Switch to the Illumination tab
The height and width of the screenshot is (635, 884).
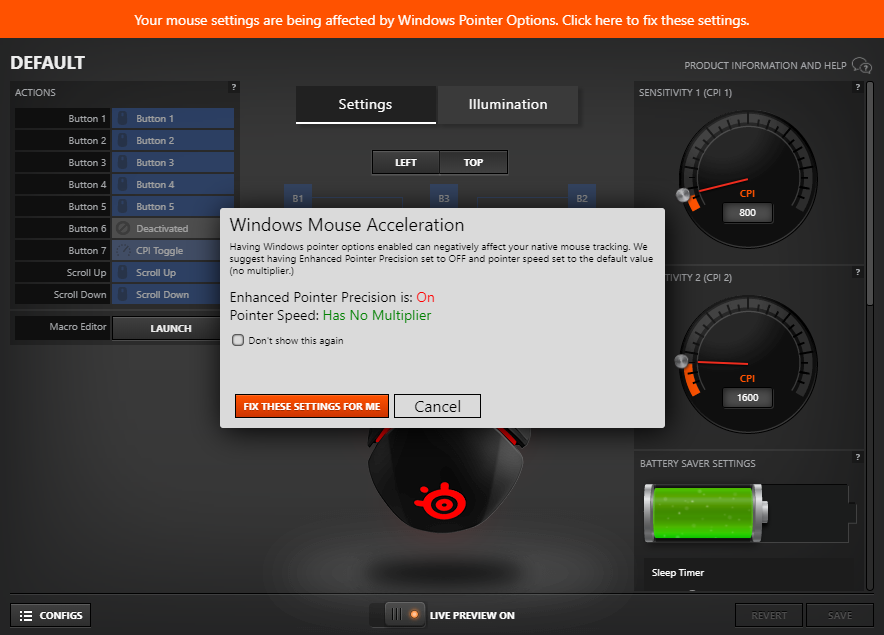(x=508, y=104)
